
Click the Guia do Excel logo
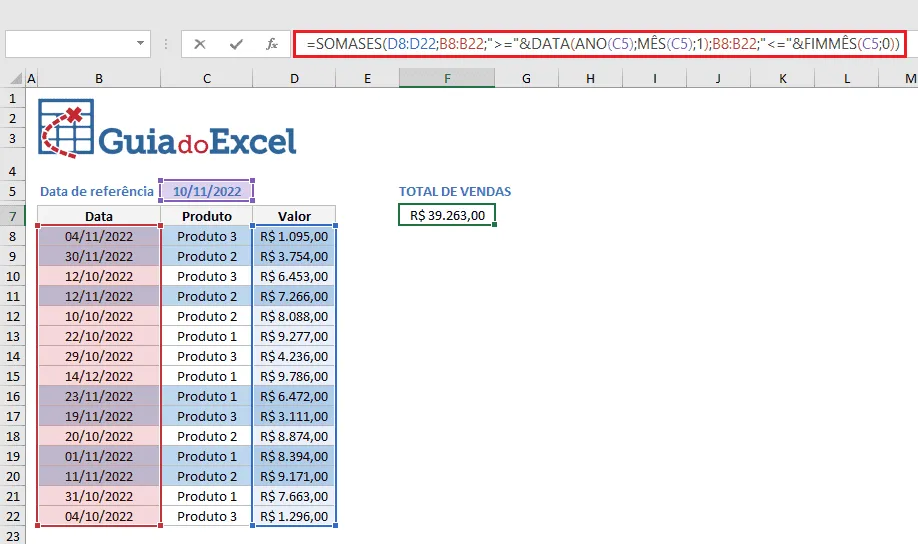tap(167, 129)
